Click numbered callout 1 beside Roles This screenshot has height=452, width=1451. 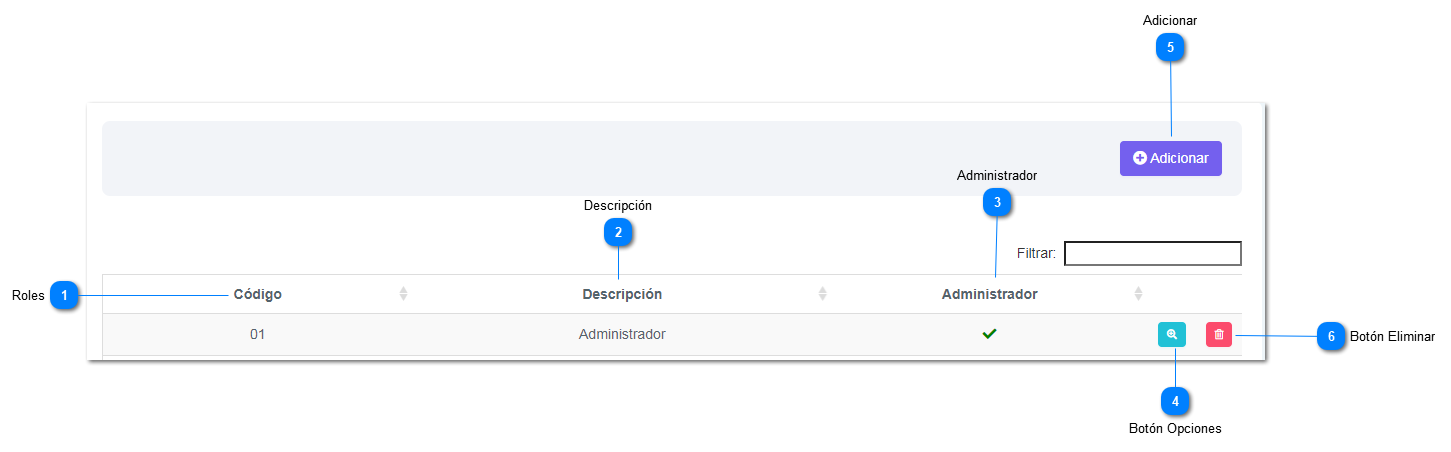click(x=65, y=296)
